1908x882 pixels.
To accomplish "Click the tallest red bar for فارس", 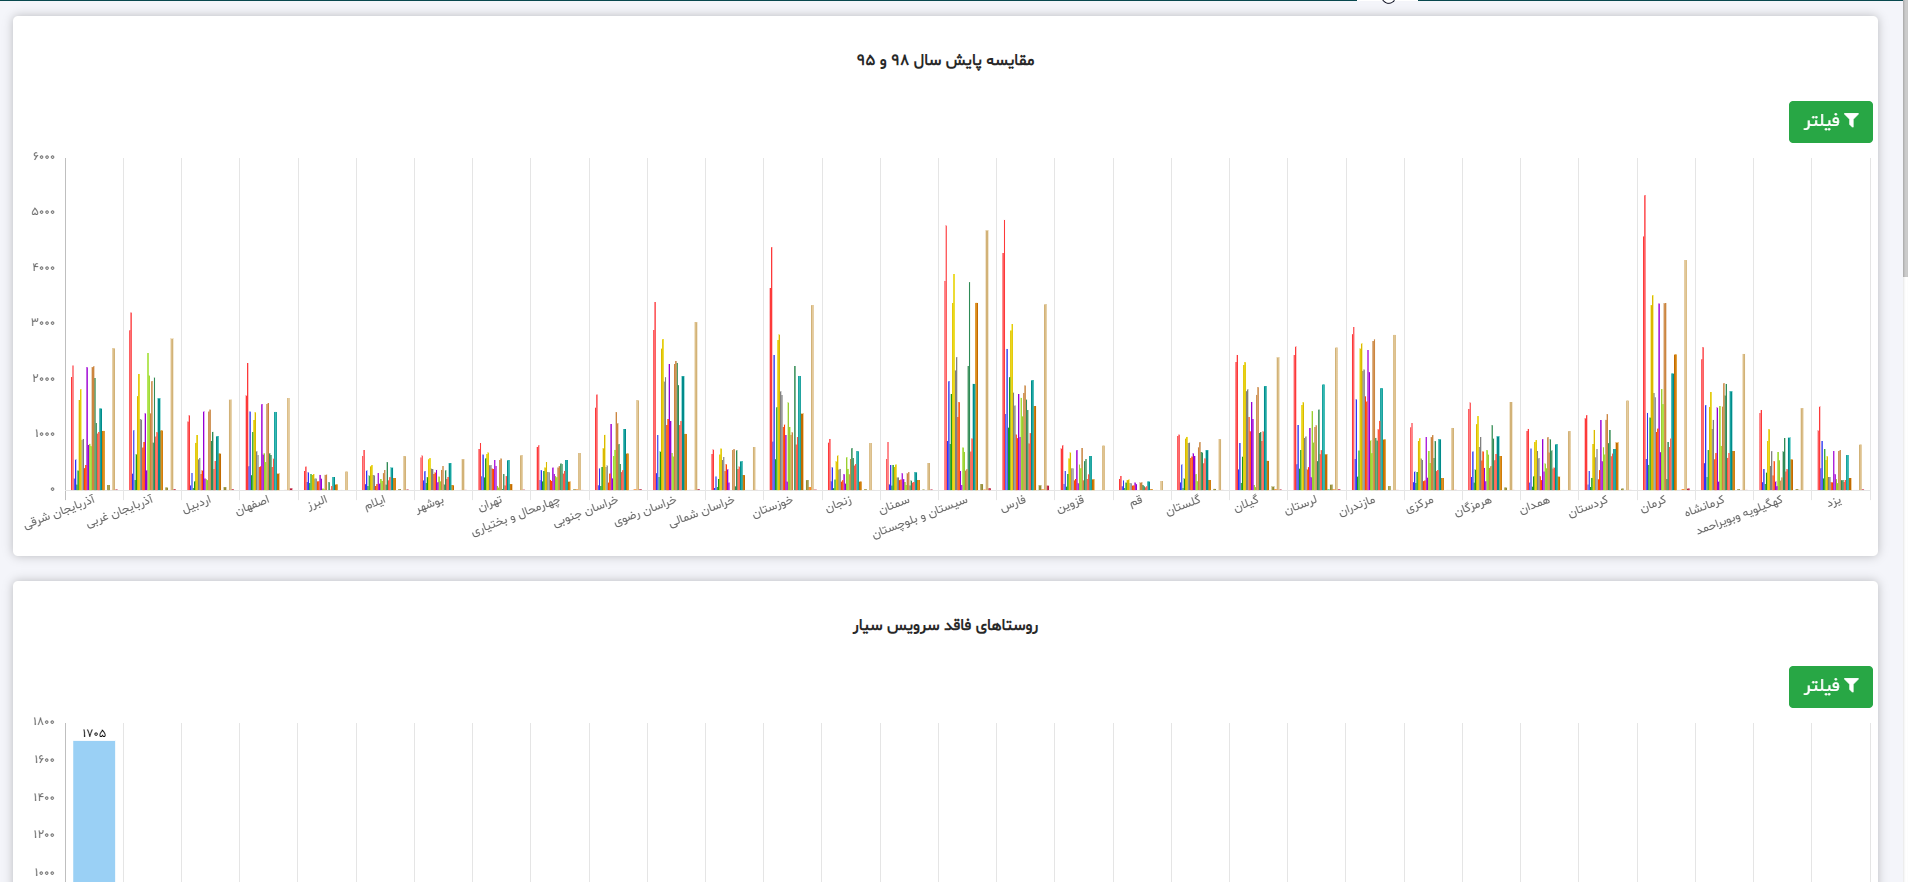I will coord(1004,350).
